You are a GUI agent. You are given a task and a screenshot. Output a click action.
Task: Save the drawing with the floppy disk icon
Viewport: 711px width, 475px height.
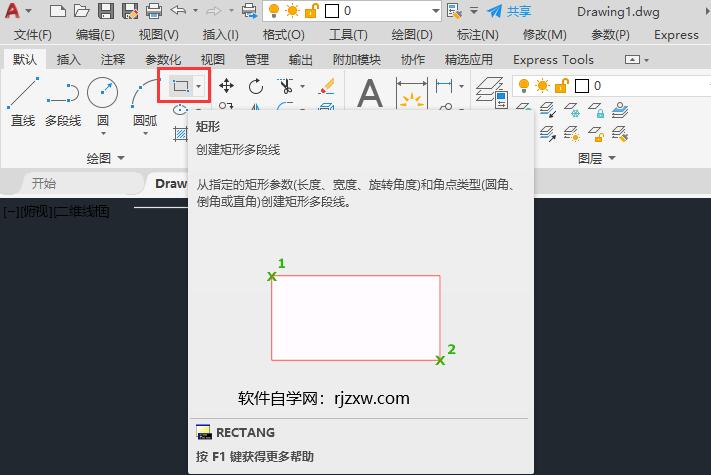106,11
